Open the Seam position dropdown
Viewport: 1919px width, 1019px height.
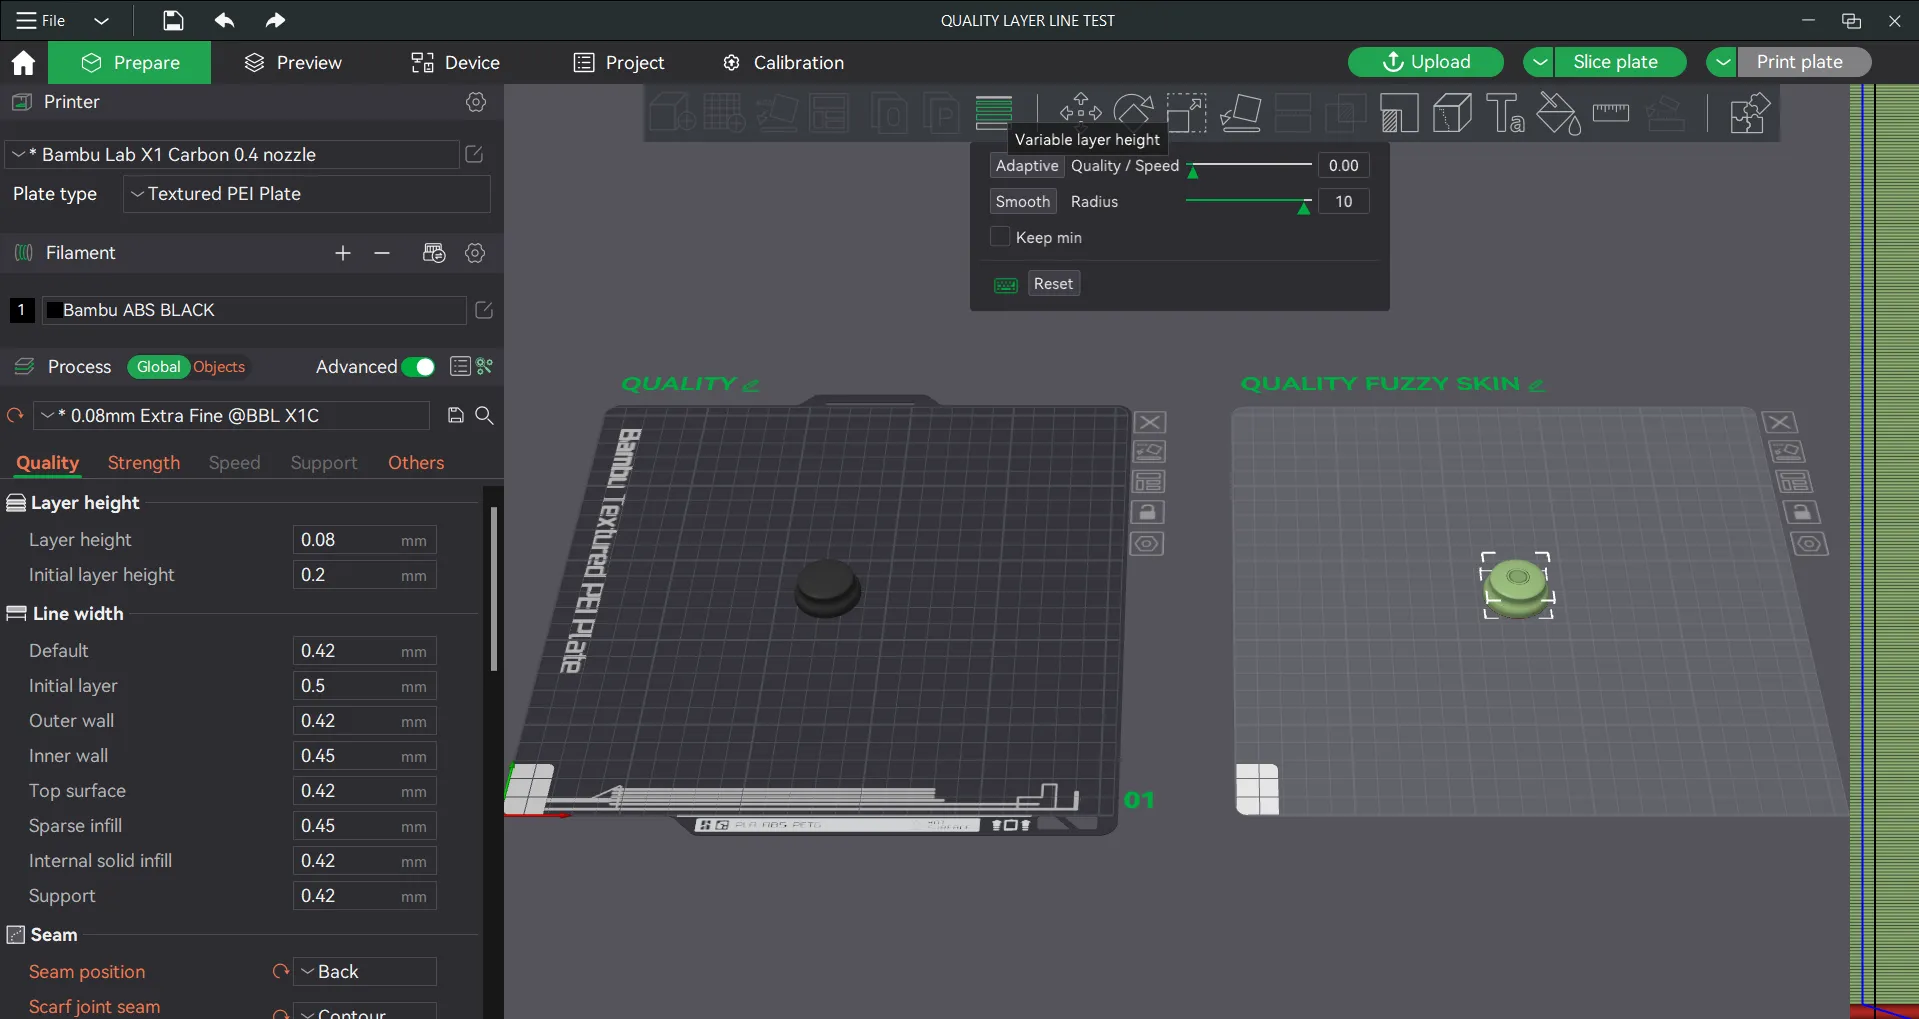pos(365,972)
